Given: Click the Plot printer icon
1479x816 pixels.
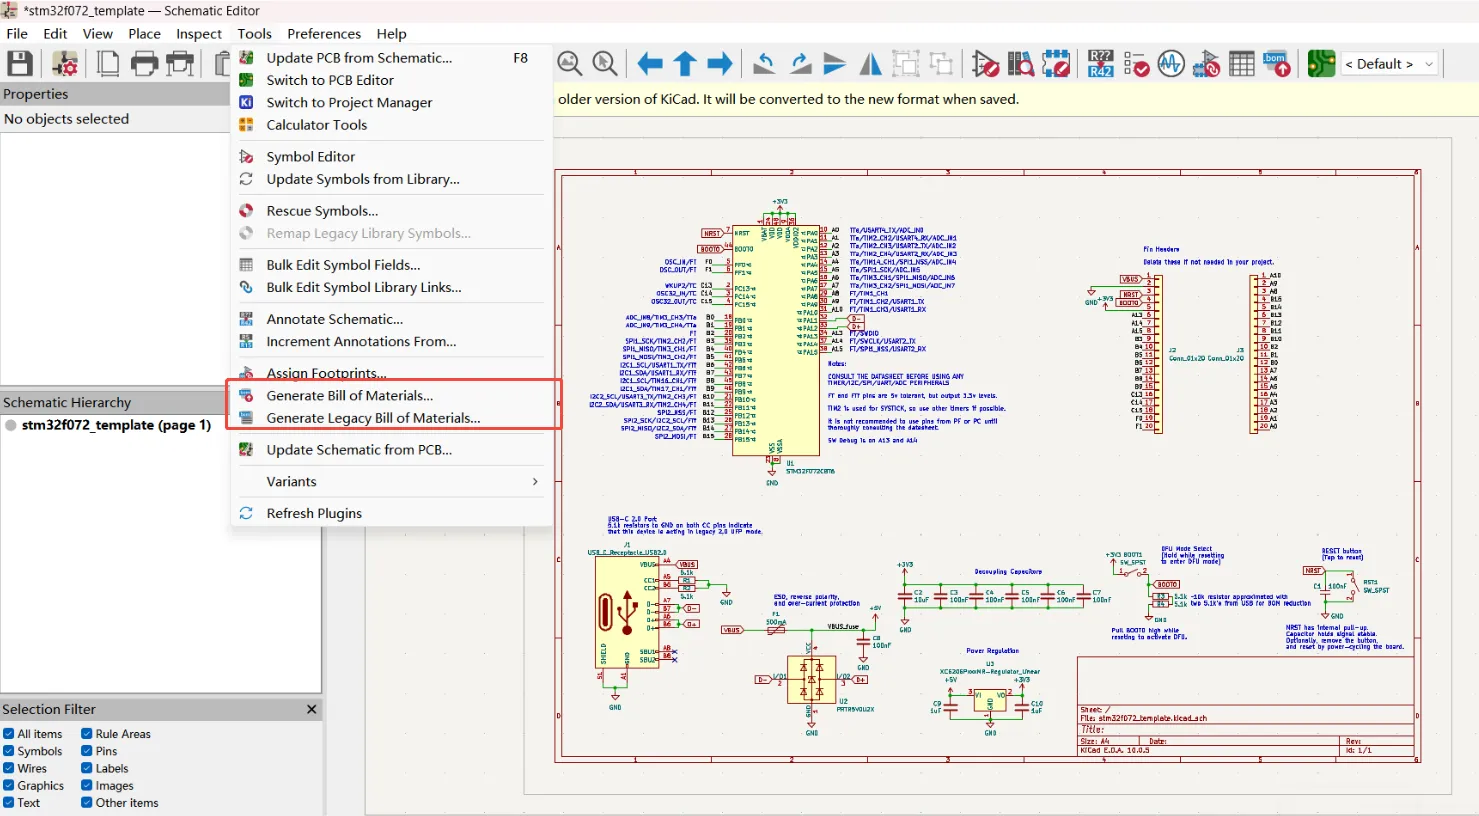Looking at the screenshot, I should pos(180,64).
